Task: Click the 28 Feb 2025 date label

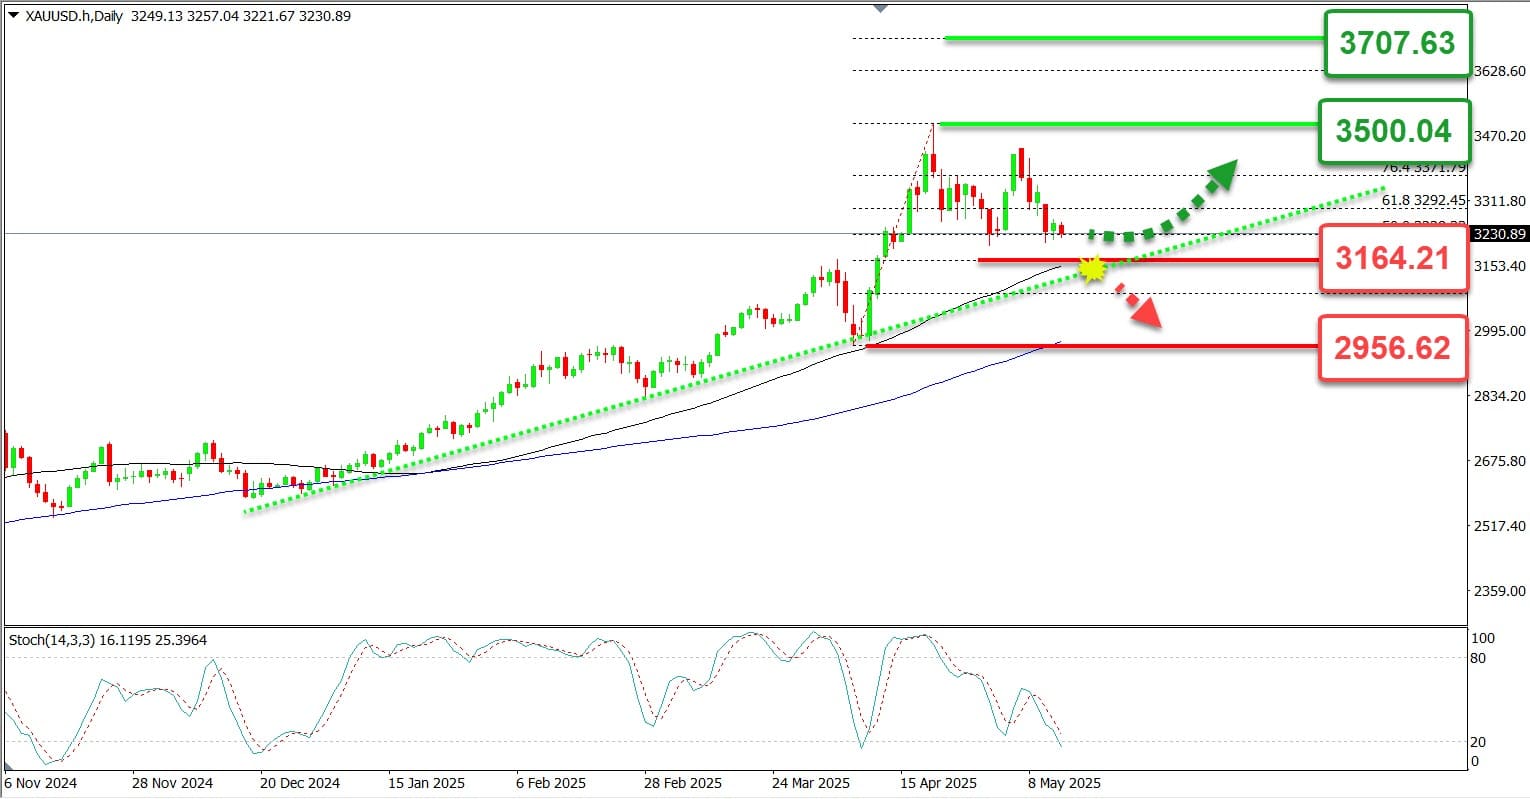Action: [684, 783]
